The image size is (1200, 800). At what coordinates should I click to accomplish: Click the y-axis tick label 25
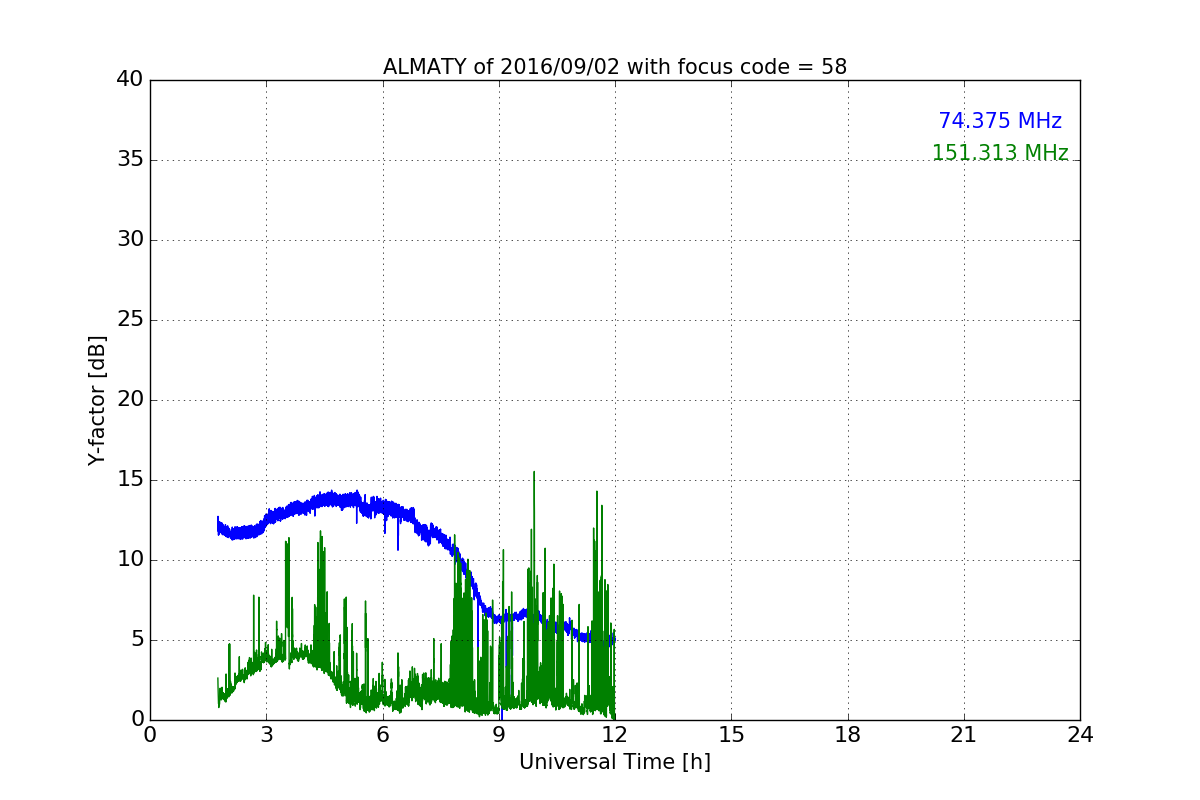click(x=129, y=320)
